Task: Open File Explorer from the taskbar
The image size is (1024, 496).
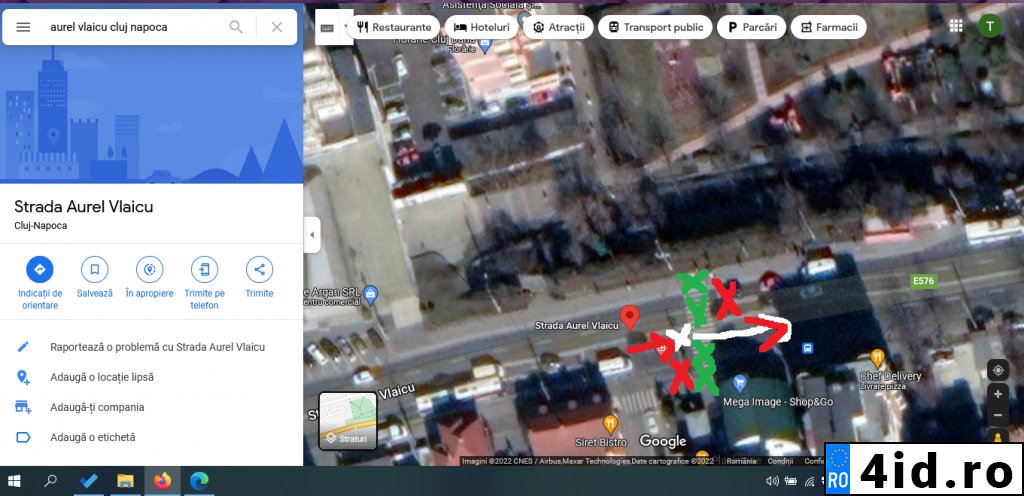Action: click(125, 482)
